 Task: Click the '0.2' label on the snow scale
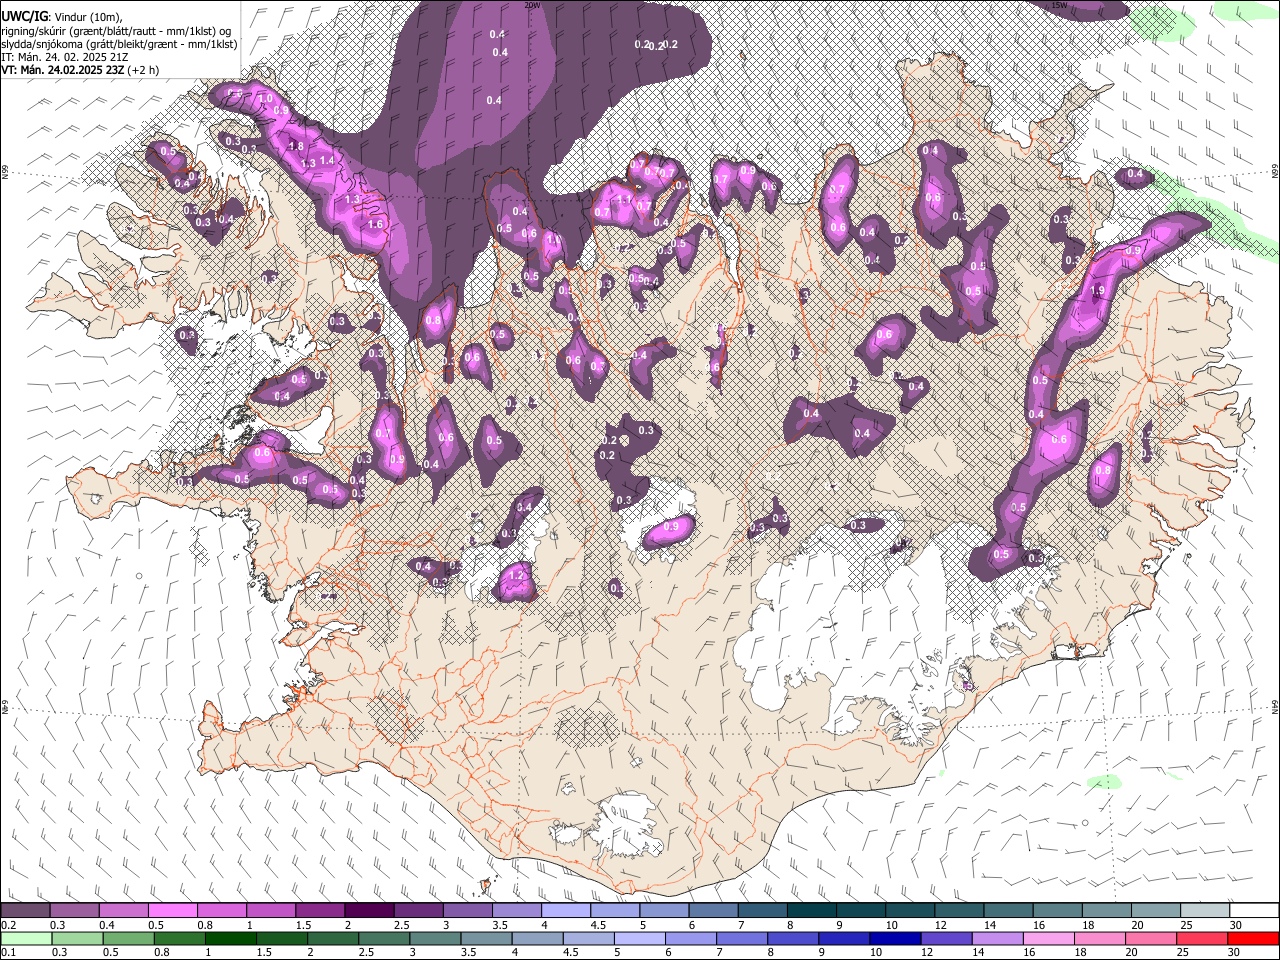pyautogui.click(x=8, y=925)
